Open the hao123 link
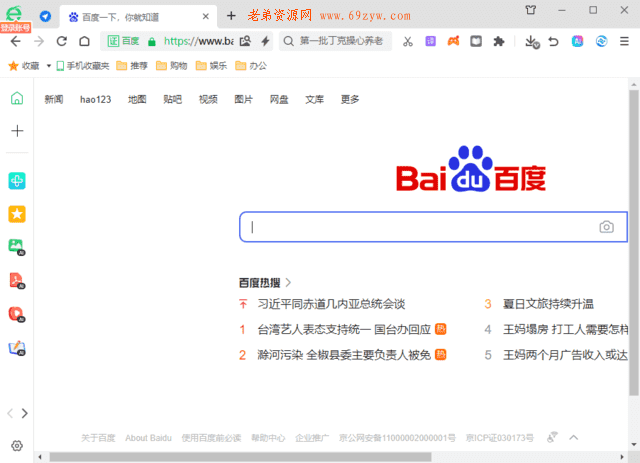 tap(96, 99)
